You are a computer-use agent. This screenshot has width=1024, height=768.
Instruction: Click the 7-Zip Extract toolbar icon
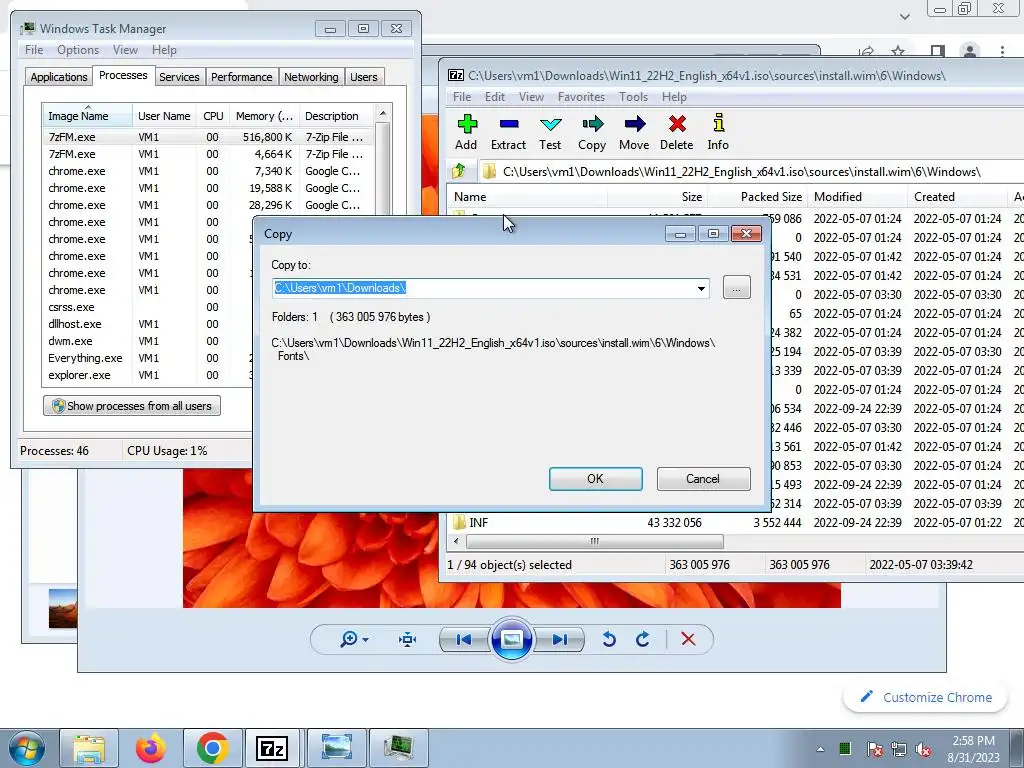coord(508,133)
